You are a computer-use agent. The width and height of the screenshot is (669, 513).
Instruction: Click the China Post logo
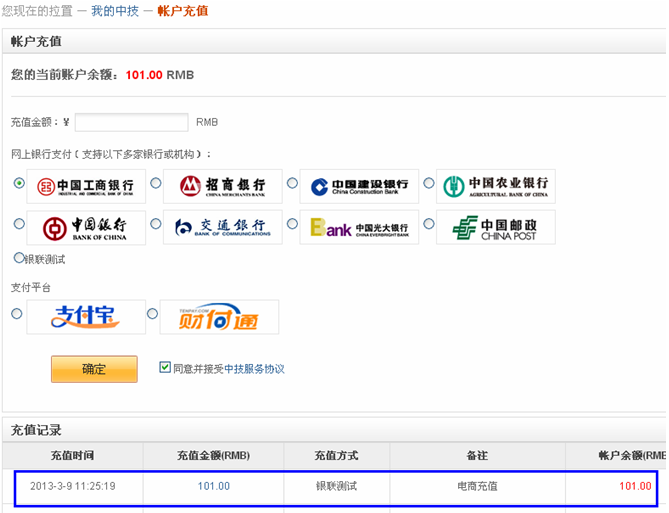pyautogui.click(x=495, y=227)
